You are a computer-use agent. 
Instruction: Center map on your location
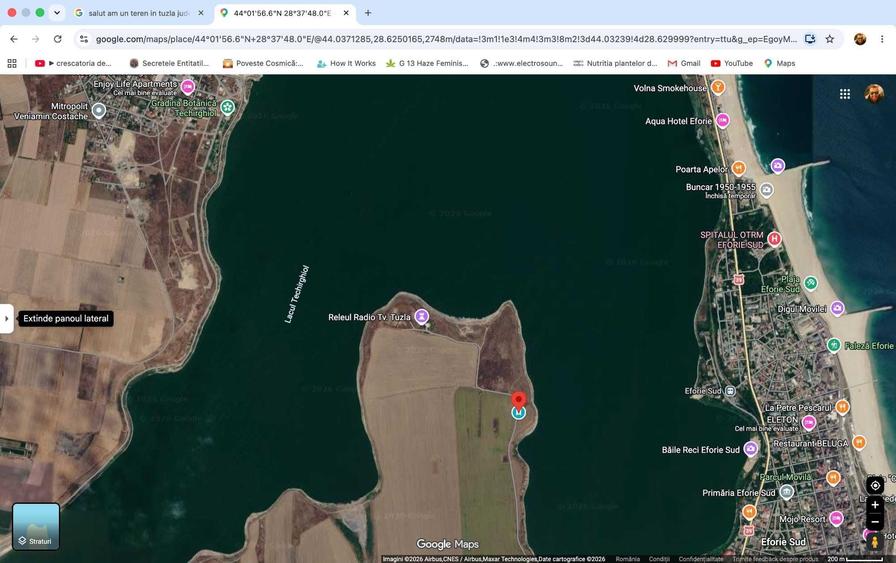pyautogui.click(x=875, y=486)
